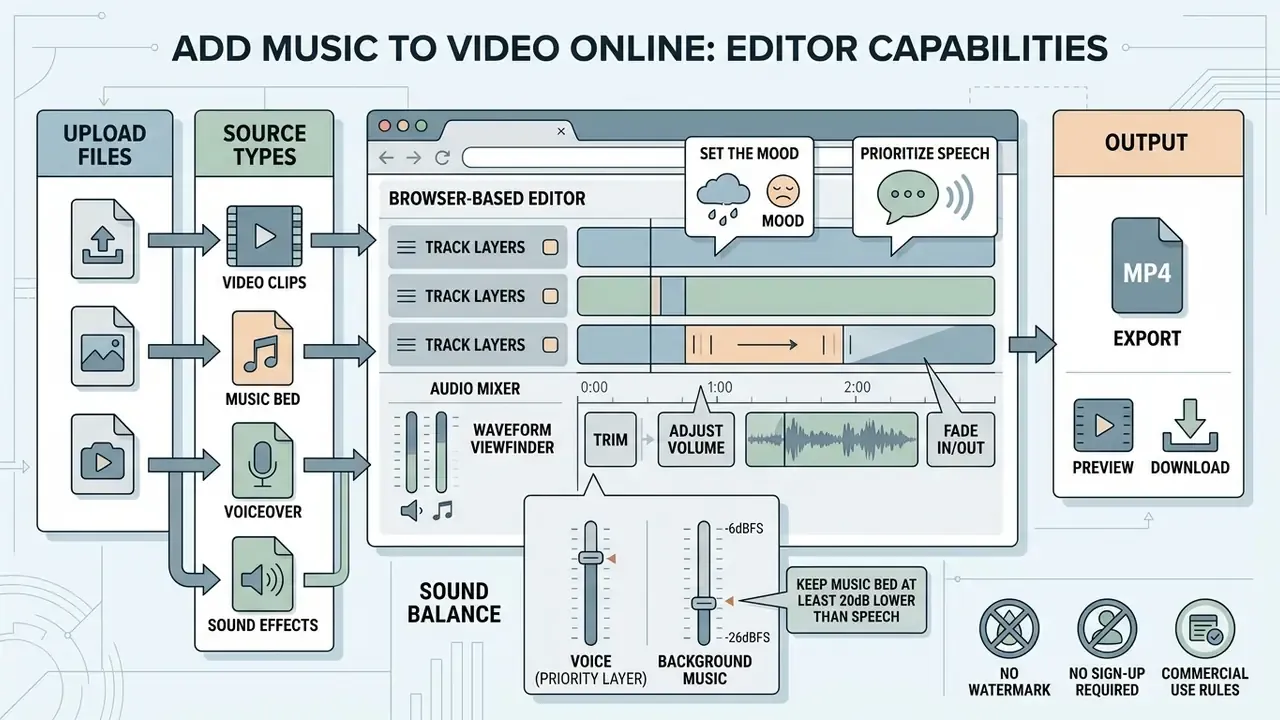Click the Fade In/Out button

(x=961, y=439)
